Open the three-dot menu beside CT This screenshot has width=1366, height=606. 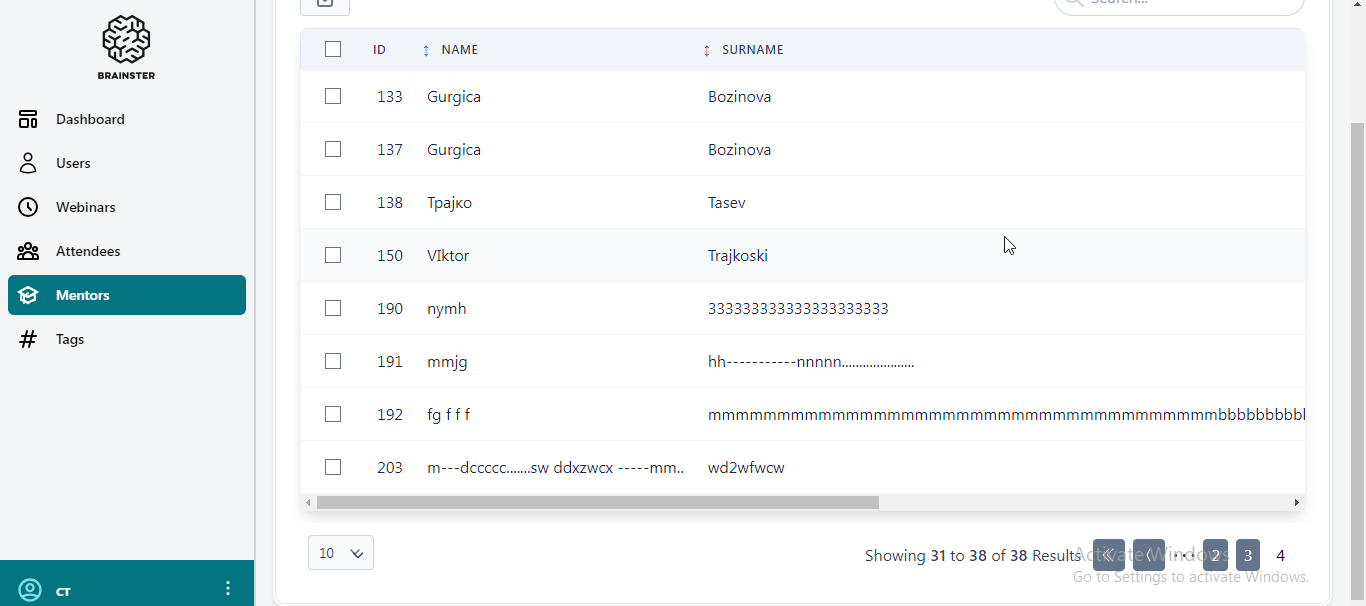click(228, 588)
